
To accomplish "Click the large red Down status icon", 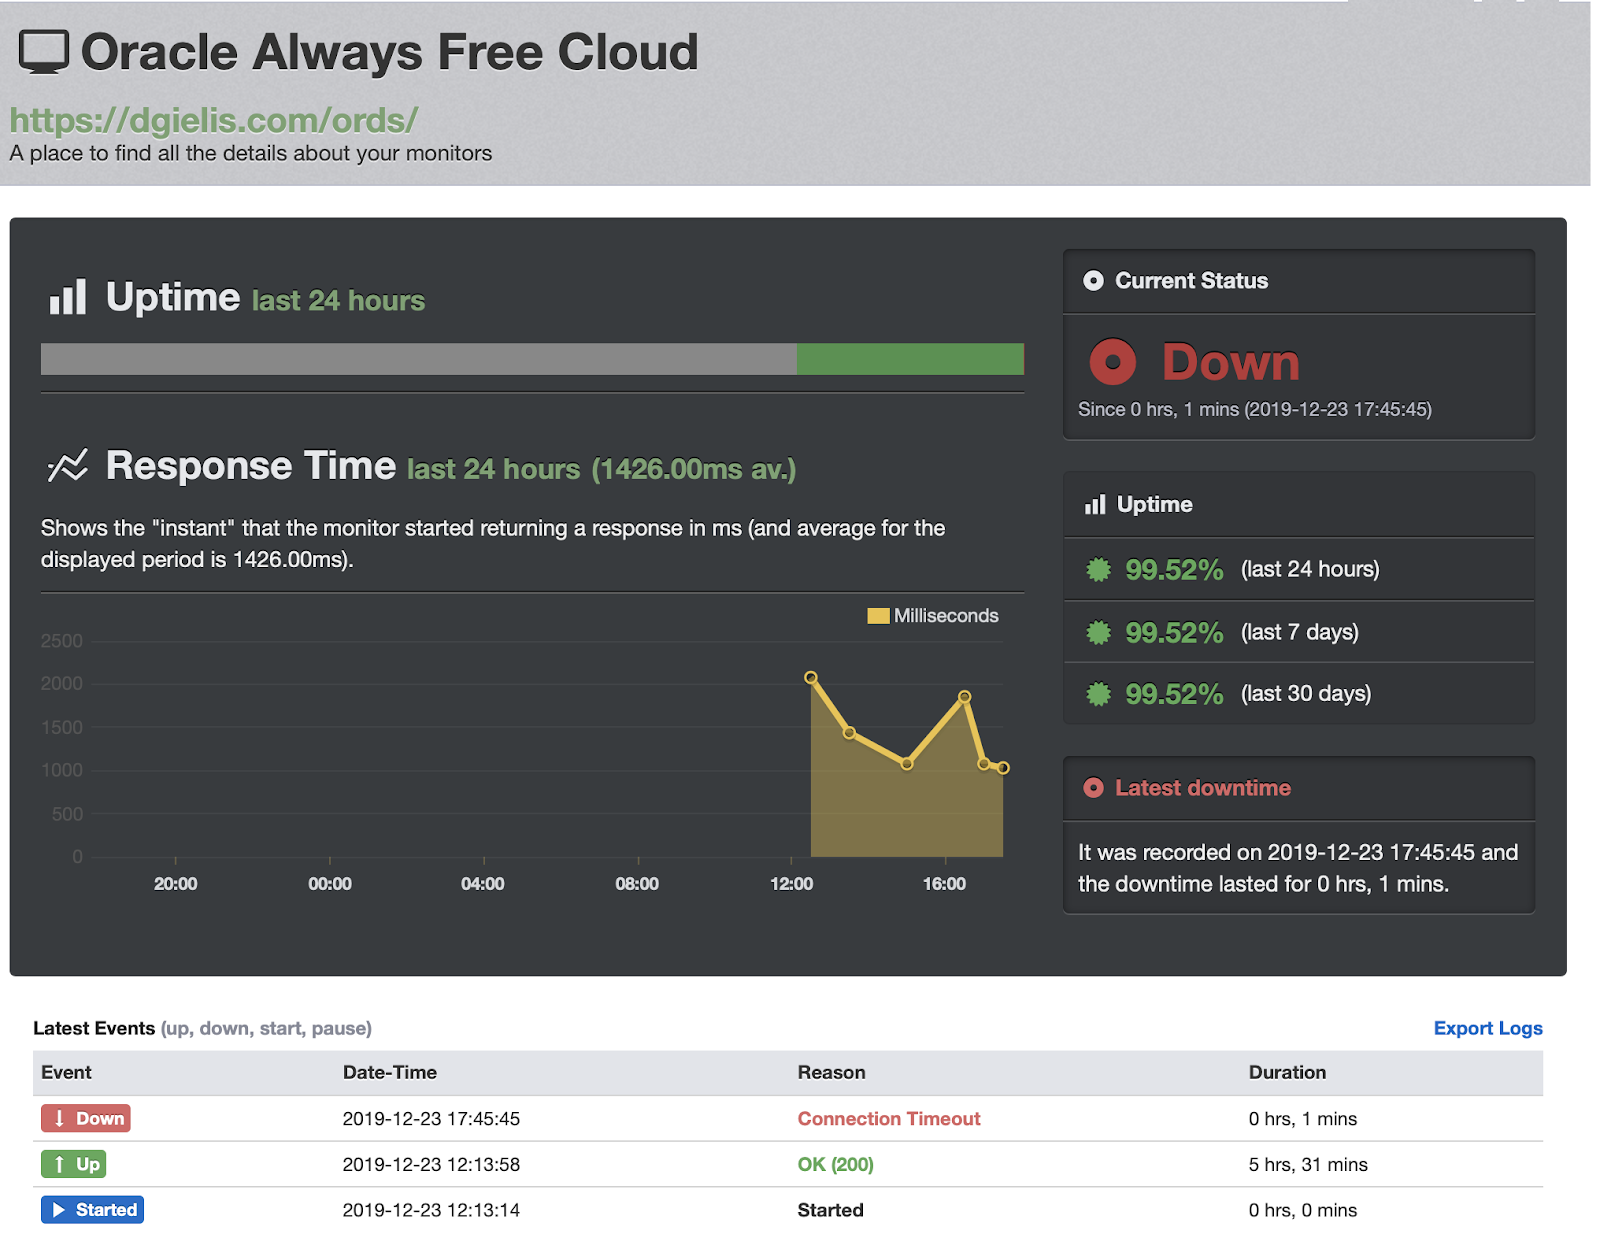I will [1112, 362].
